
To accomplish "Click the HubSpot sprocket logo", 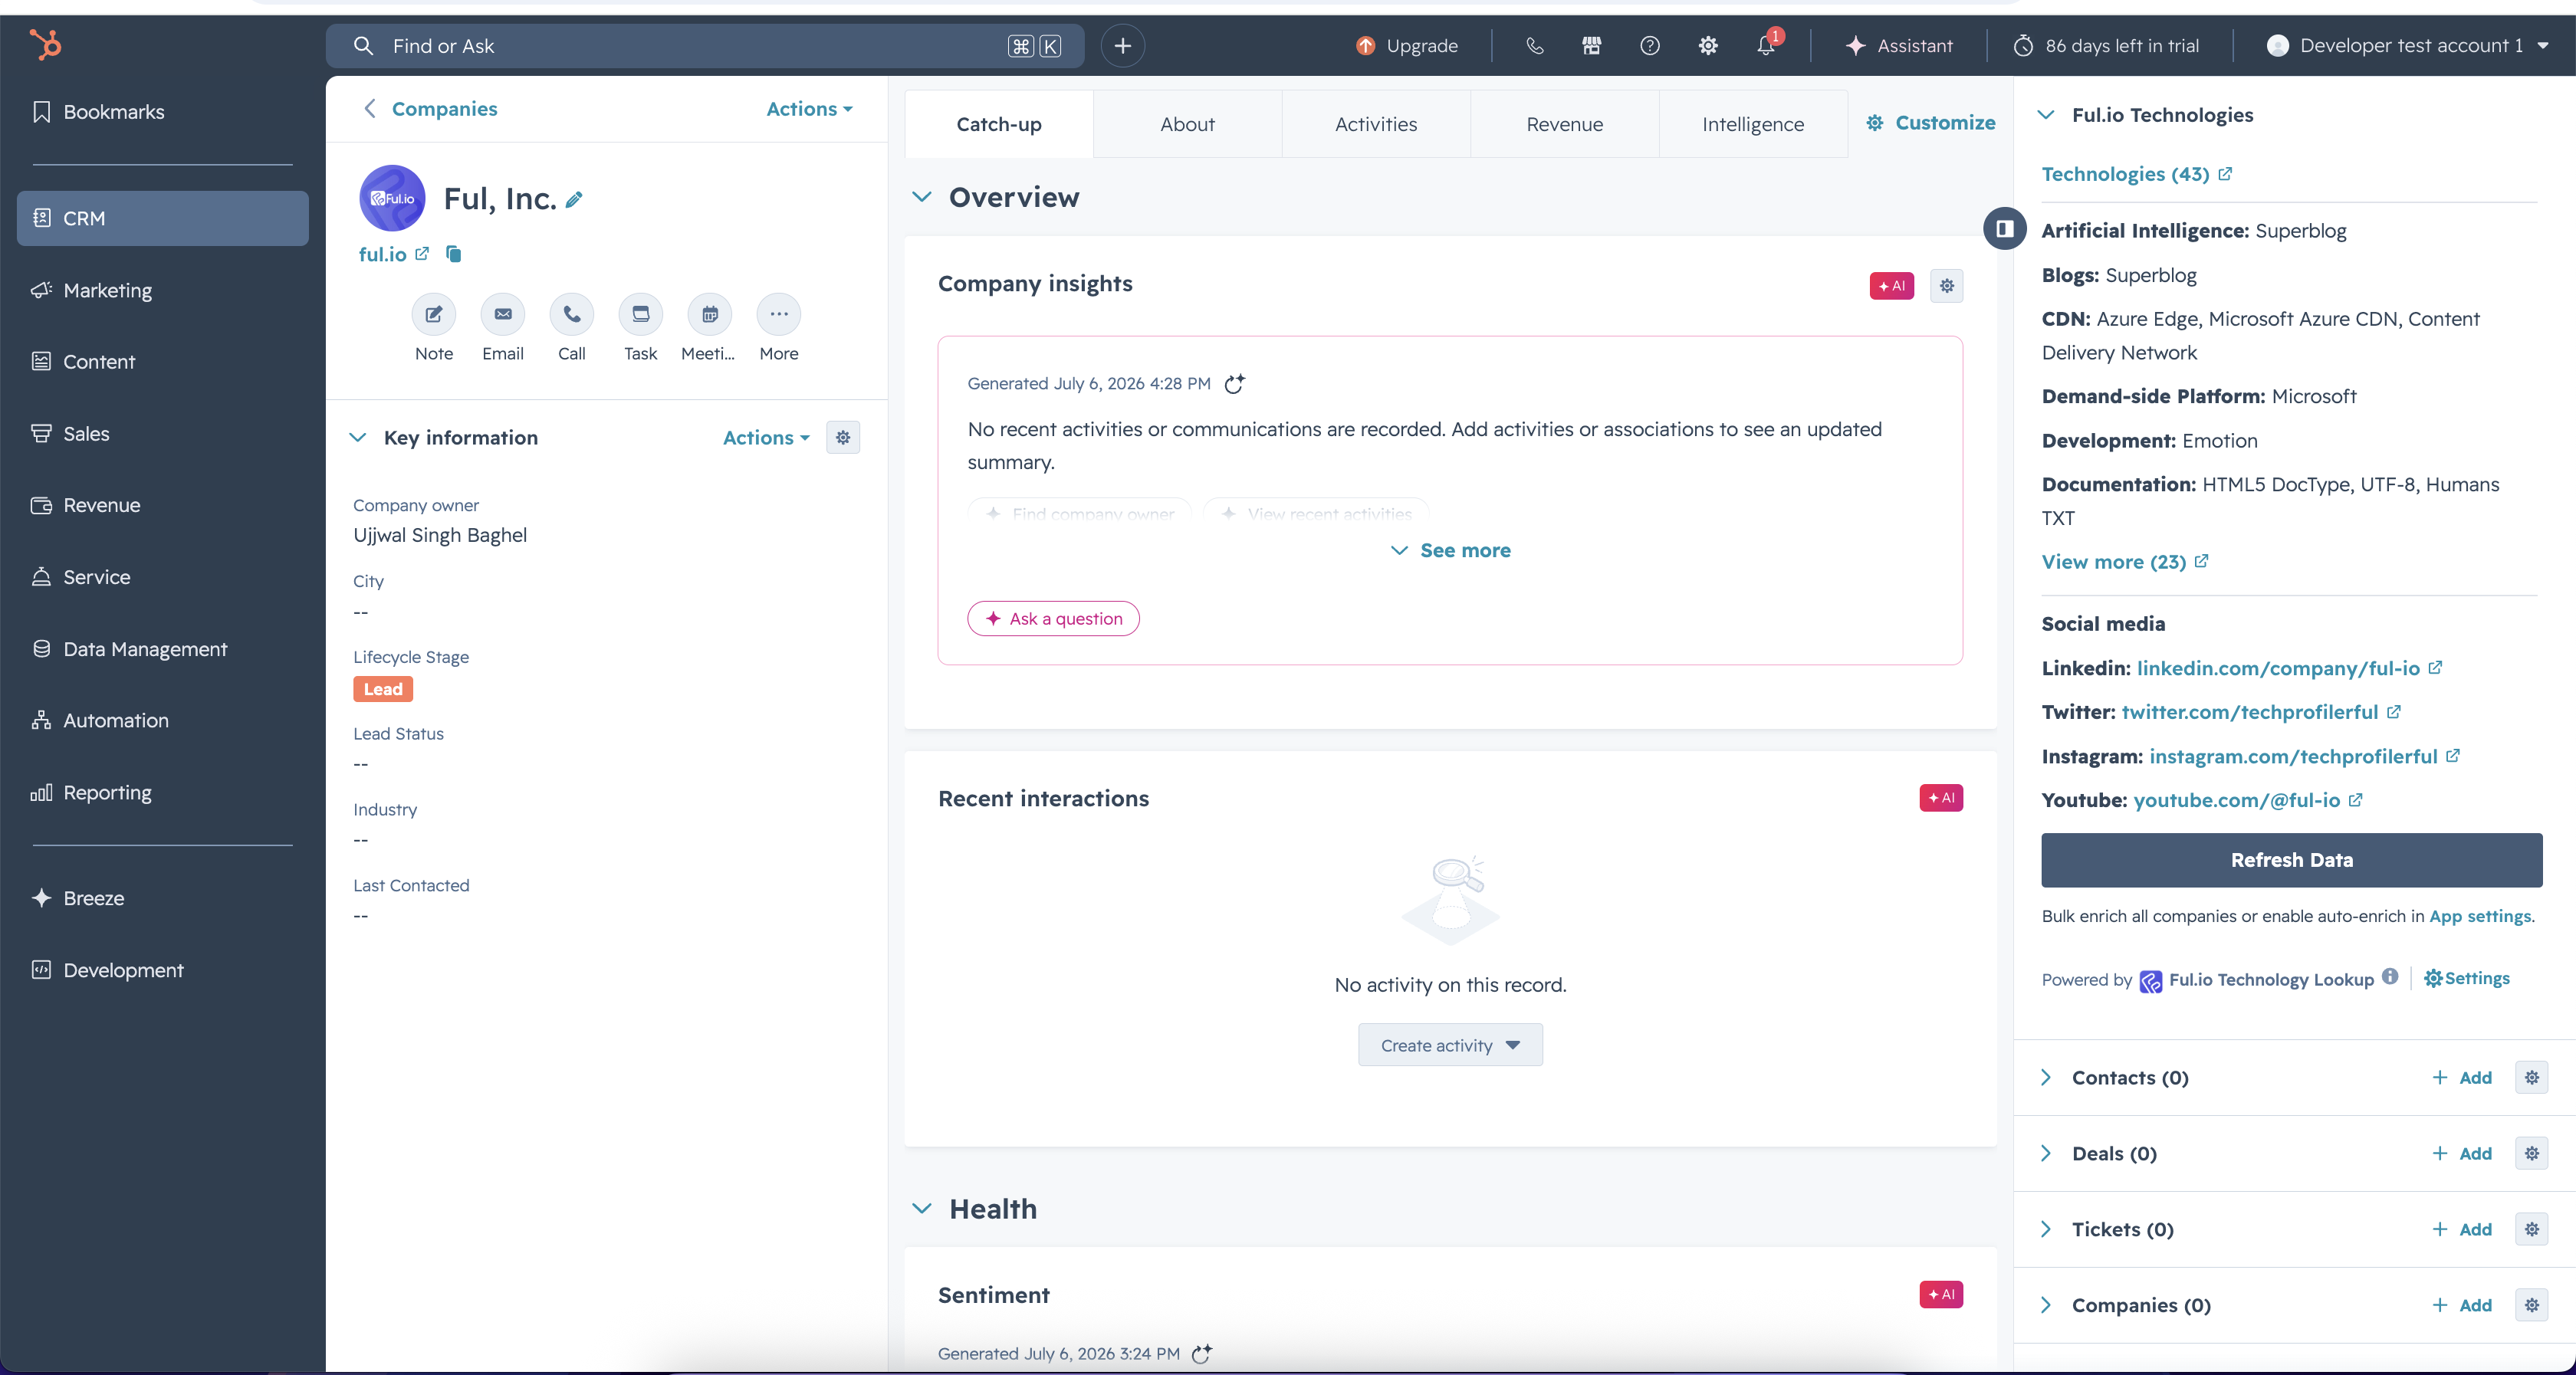I will point(45,45).
